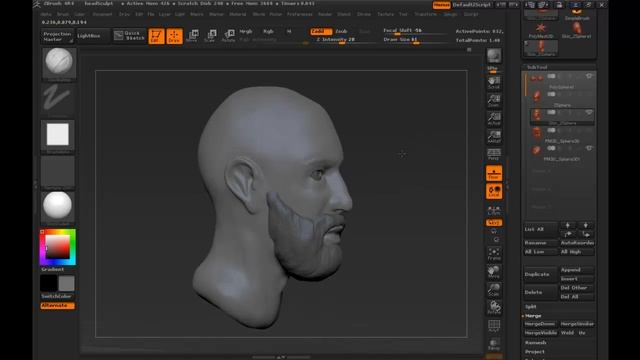Select the Rotate transform icon in top toolbar
Screen dimensions: 640x360
[x=229, y=36]
